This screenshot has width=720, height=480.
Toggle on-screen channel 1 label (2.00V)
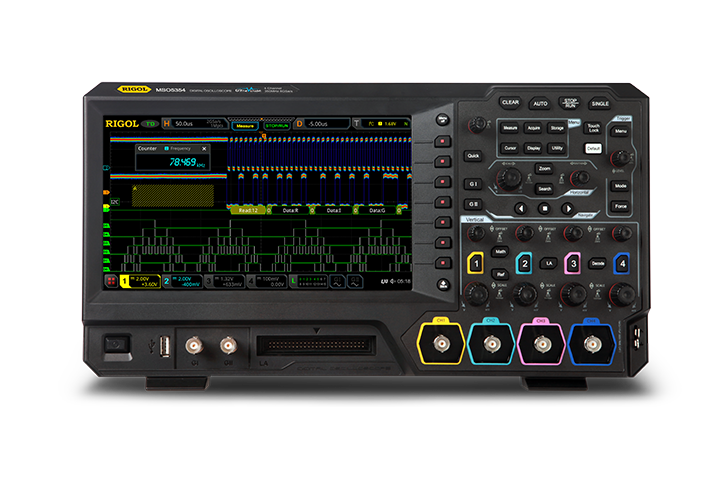coord(140,281)
